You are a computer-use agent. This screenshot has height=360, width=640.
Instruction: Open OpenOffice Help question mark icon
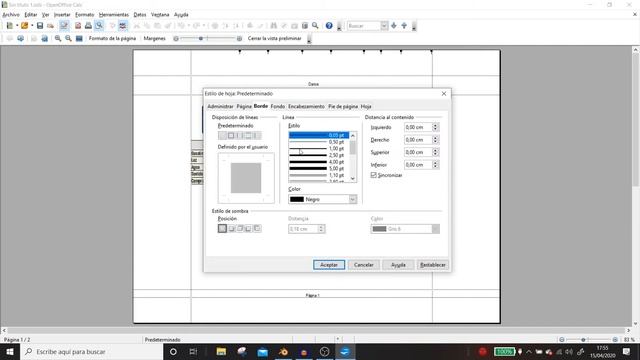coord(329,26)
